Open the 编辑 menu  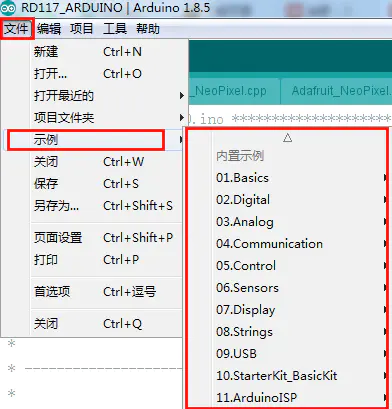click(49, 29)
